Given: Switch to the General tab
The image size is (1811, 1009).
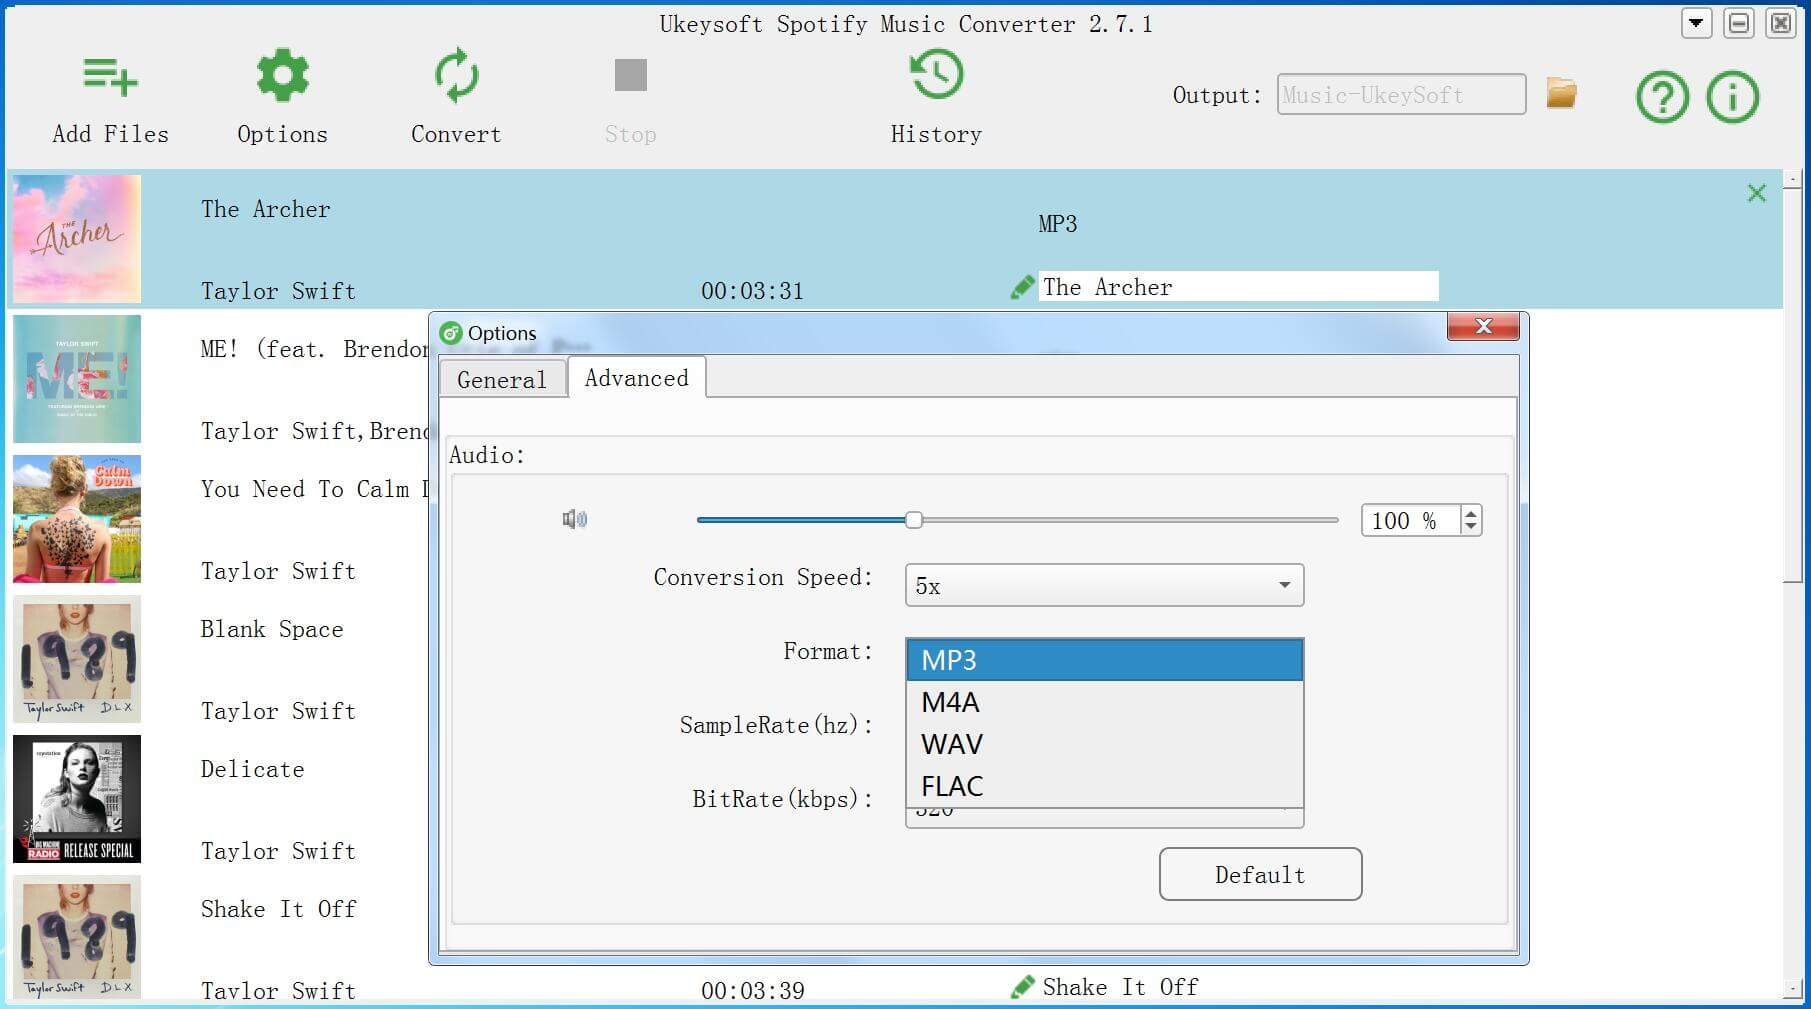Looking at the screenshot, I should pyautogui.click(x=502, y=380).
